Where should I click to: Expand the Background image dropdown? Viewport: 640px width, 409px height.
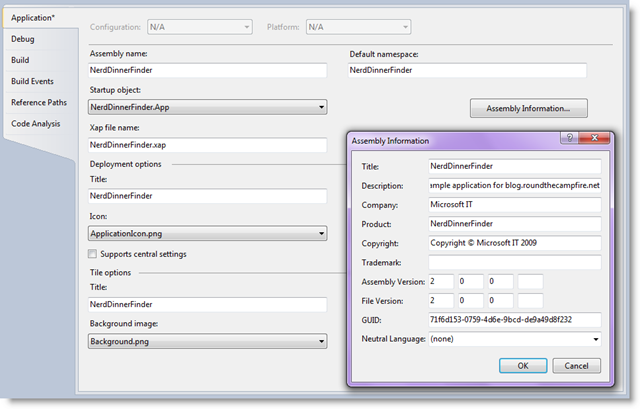tap(207, 341)
